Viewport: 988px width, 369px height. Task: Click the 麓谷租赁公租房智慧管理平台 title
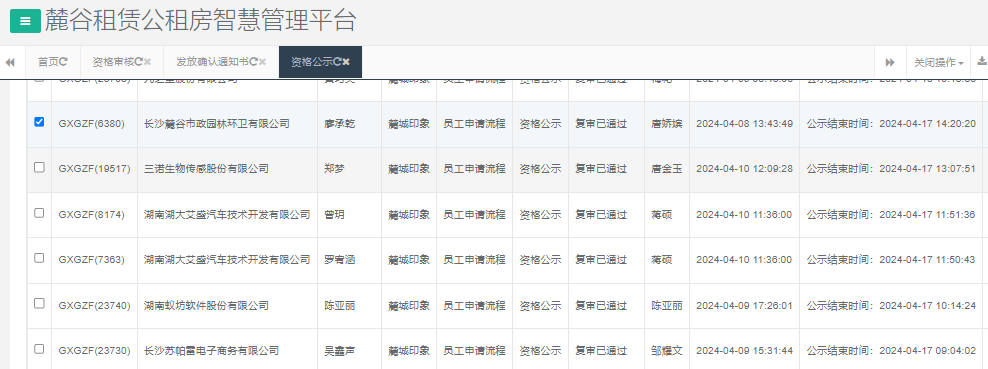coord(200,21)
